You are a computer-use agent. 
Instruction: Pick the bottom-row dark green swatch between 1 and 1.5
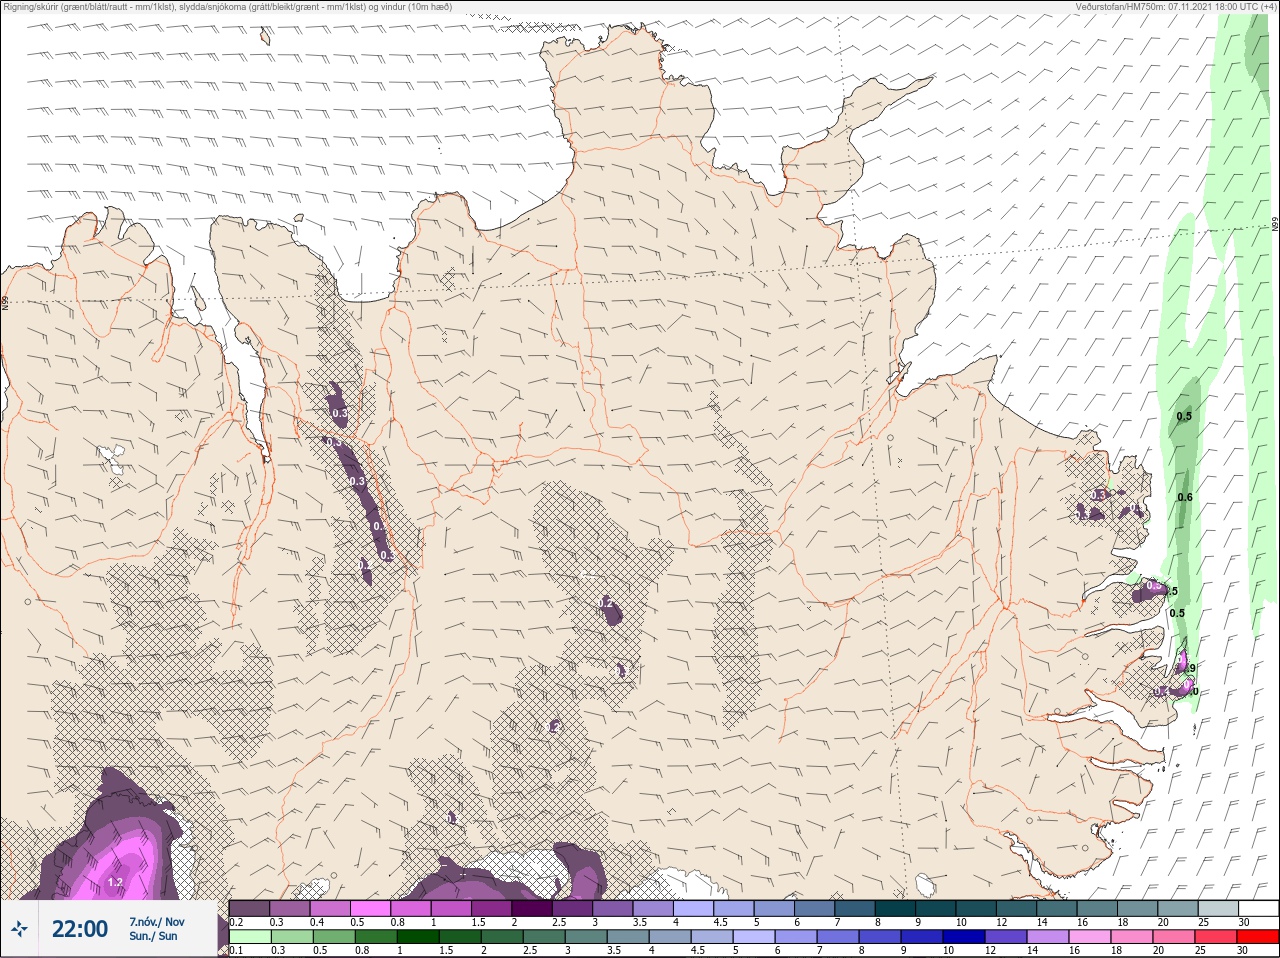pyautogui.click(x=418, y=936)
